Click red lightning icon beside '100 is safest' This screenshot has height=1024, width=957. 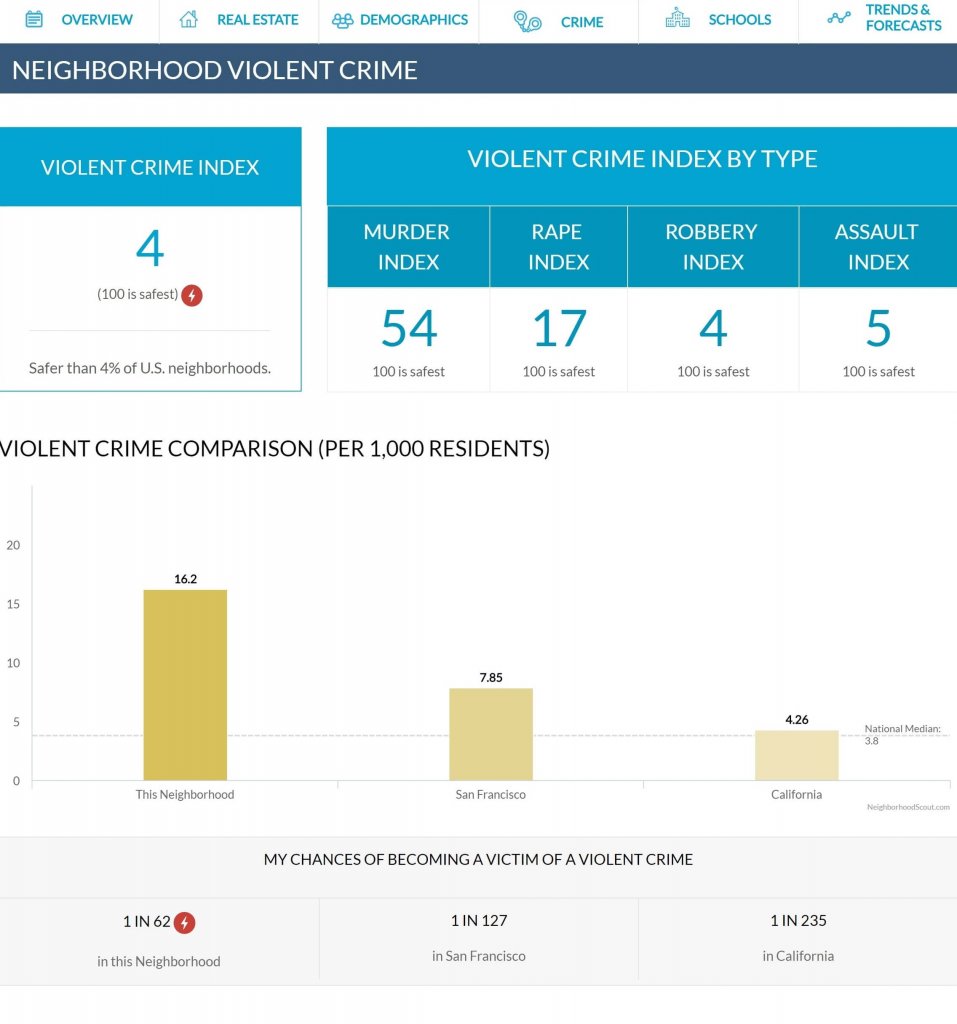point(192,295)
